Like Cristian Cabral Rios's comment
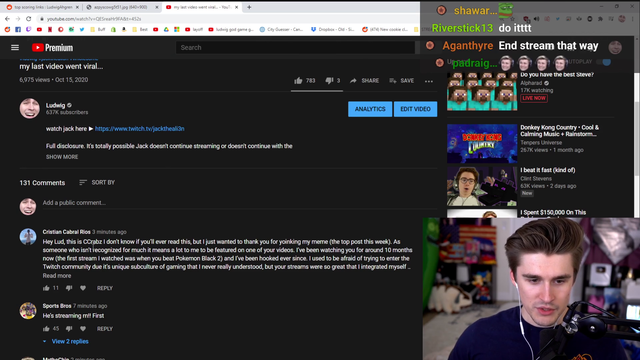The height and width of the screenshot is (360, 640). click(x=46, y=288)
